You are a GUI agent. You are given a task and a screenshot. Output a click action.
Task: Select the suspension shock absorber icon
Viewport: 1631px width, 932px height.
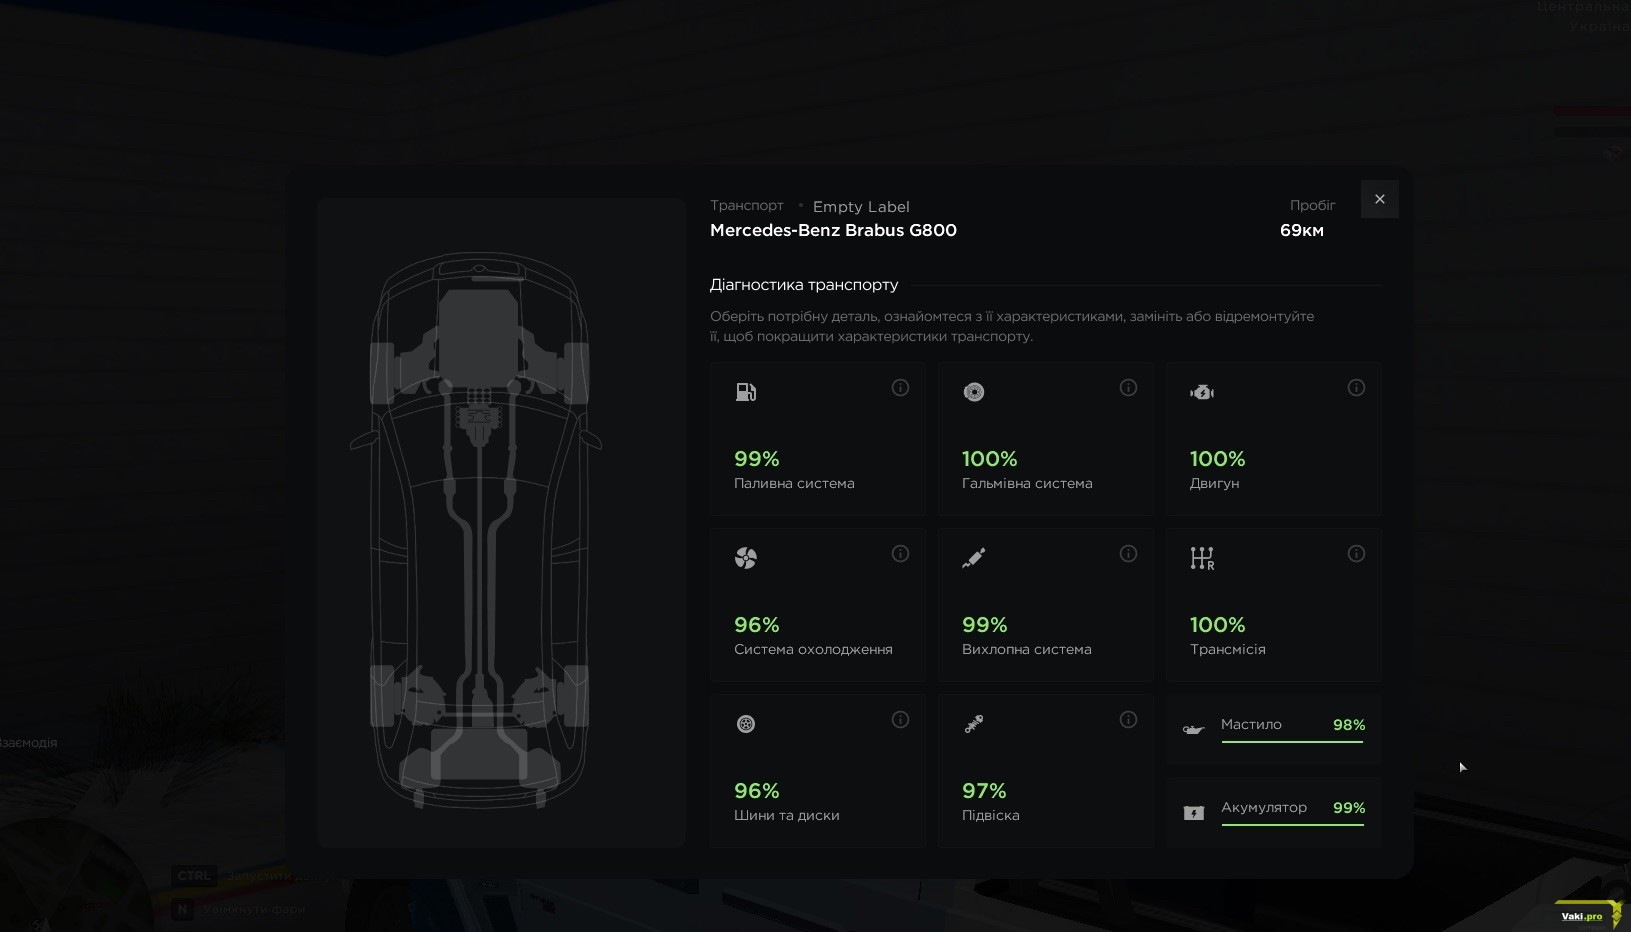click(973, 724)
